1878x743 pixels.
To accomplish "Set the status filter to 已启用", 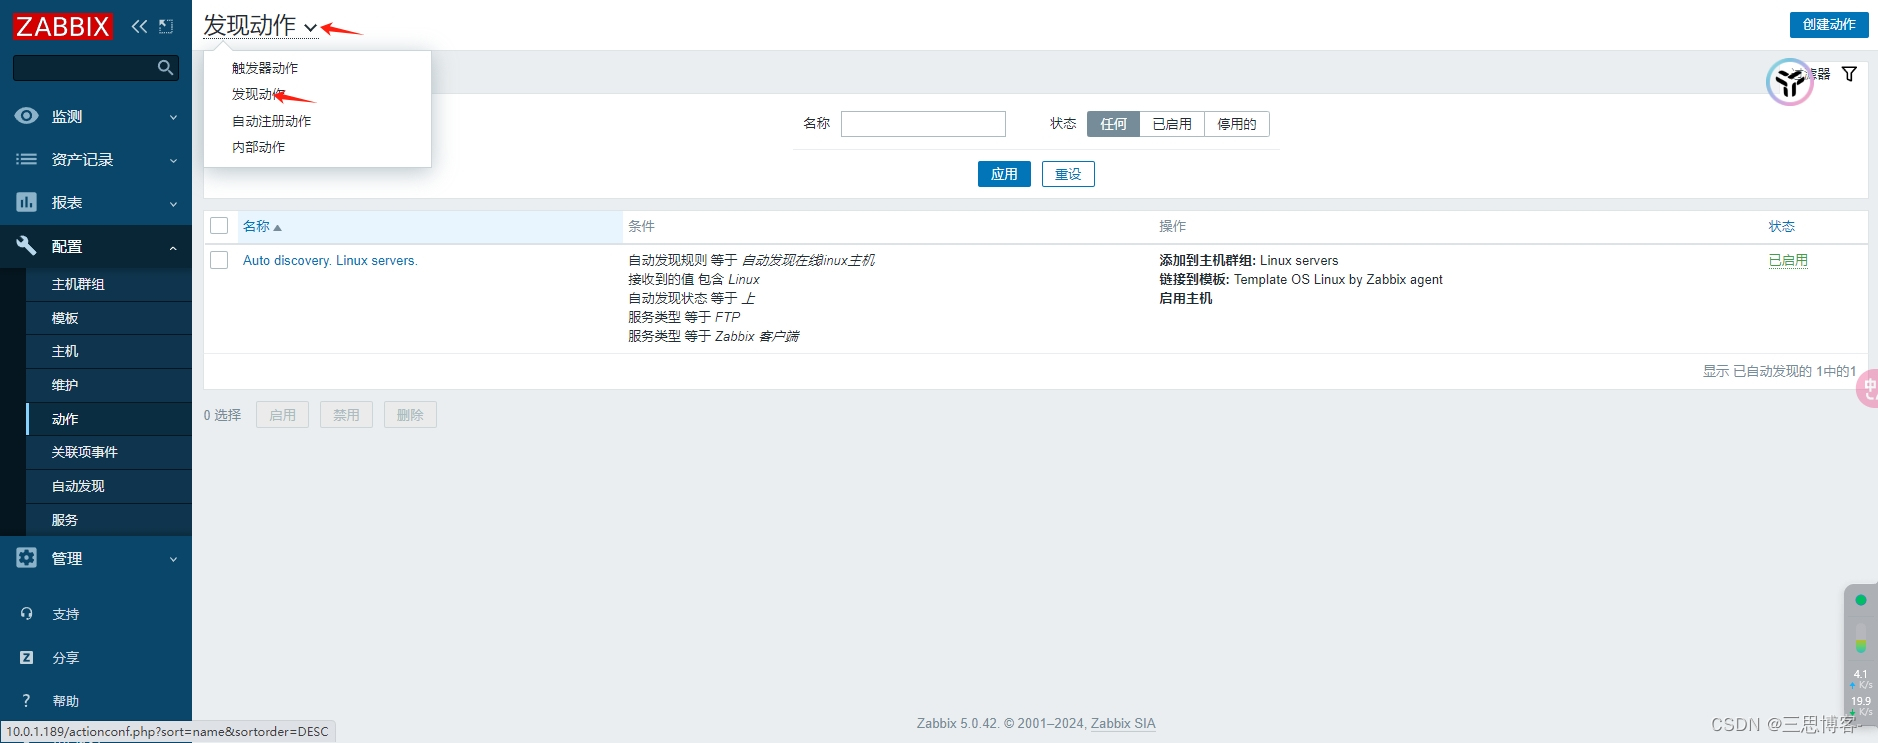I will (x=1172, y=124).
